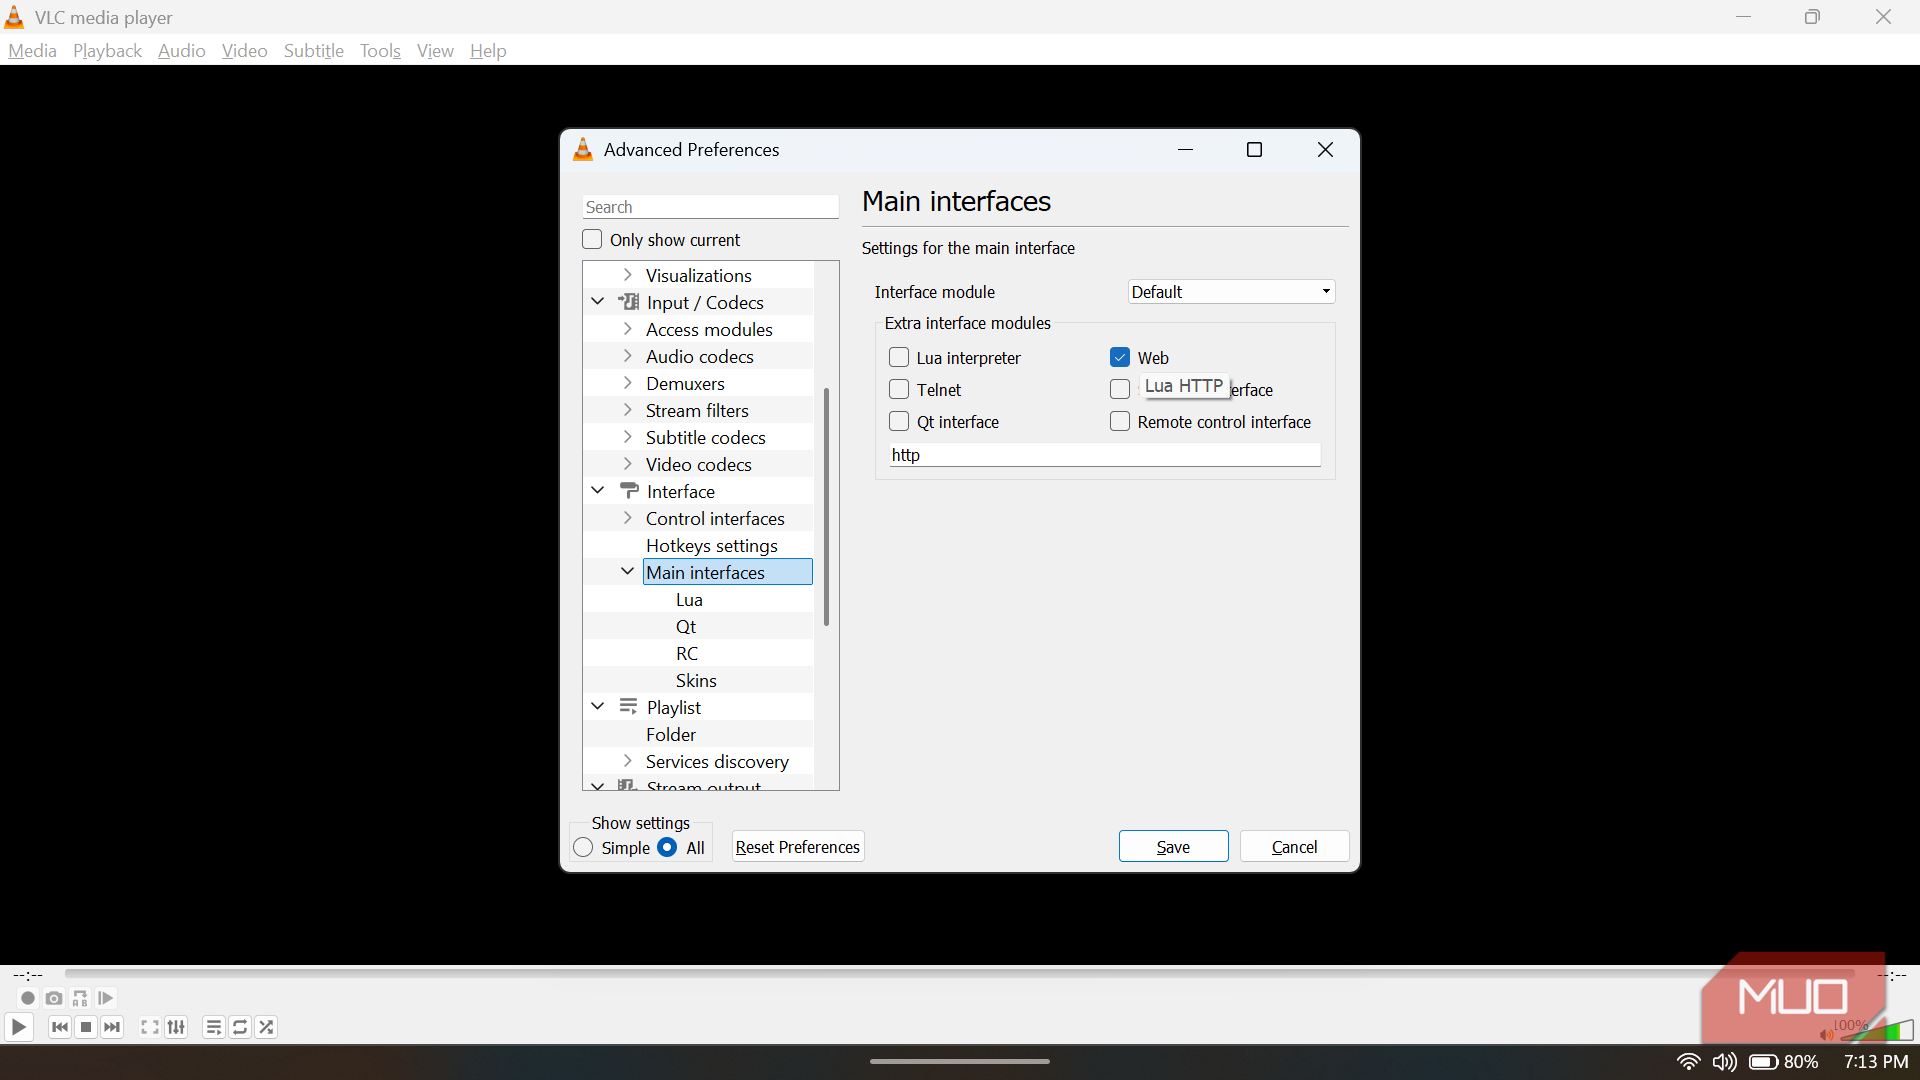Viewport: 1920px width, 1080px height.
Task: Open the Playback menu
Action: [107, 50]
